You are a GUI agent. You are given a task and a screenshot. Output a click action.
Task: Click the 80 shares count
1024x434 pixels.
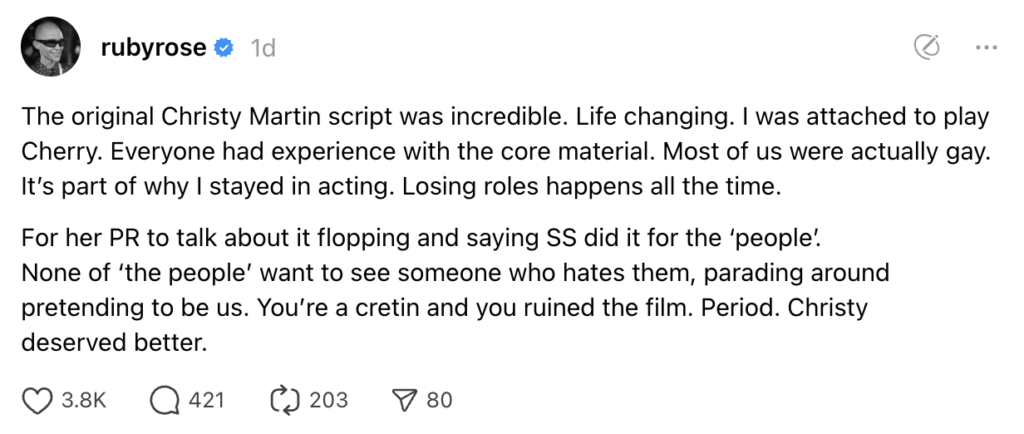pyautogui.click(x=440, y=400)
